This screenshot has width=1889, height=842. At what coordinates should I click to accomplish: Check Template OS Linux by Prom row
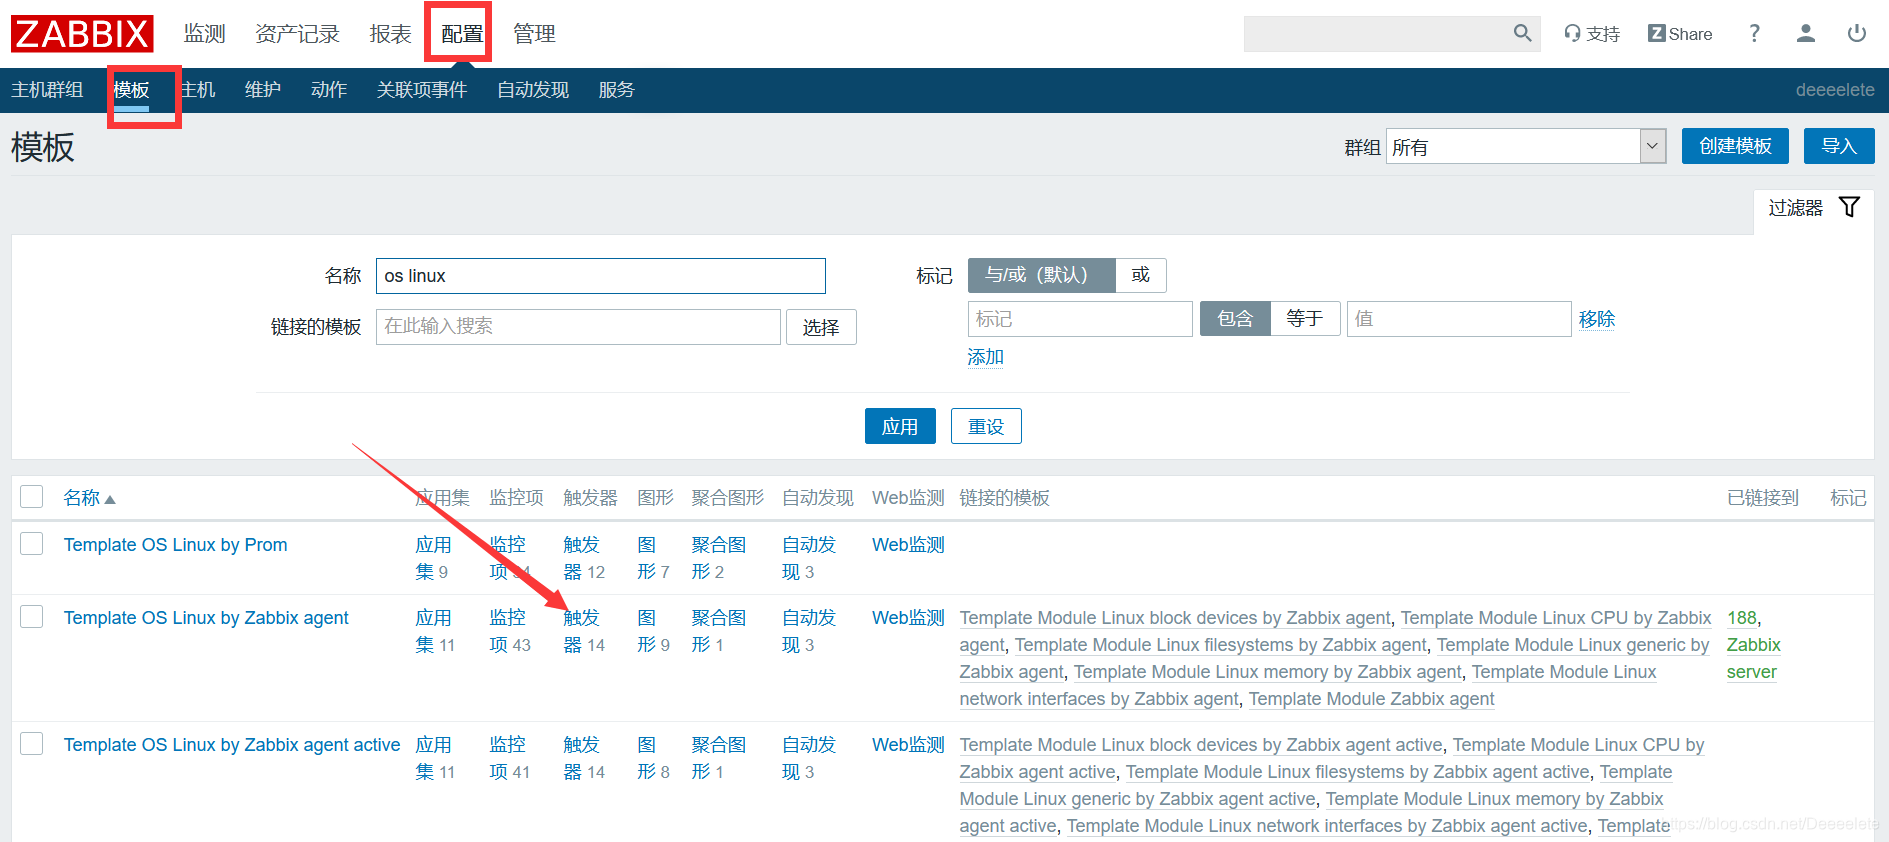click(32, 544)
